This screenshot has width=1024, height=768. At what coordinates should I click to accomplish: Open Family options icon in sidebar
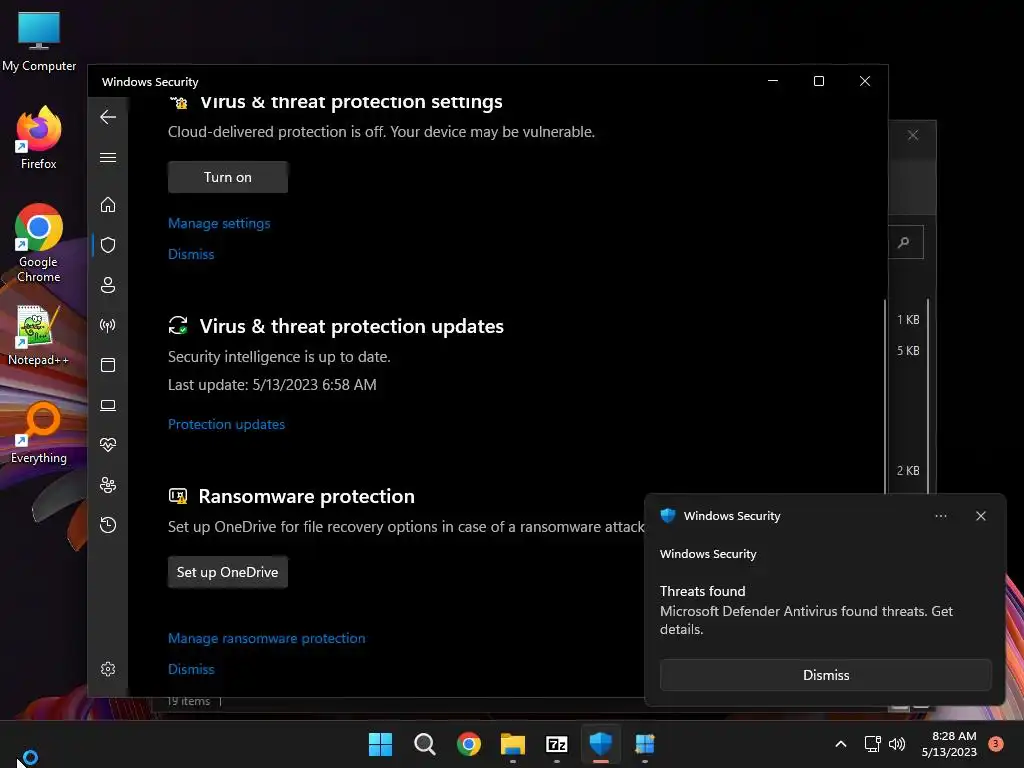pyautogui.click(x=108, y=485)
